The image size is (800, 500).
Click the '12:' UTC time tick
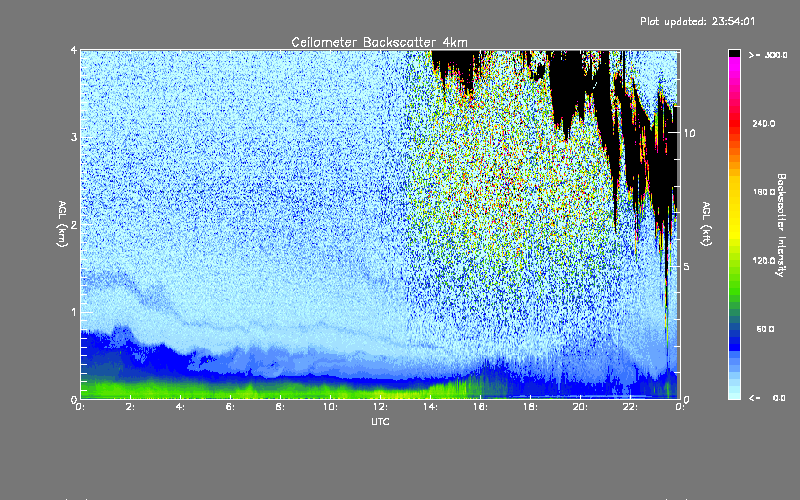pos(380,407)
